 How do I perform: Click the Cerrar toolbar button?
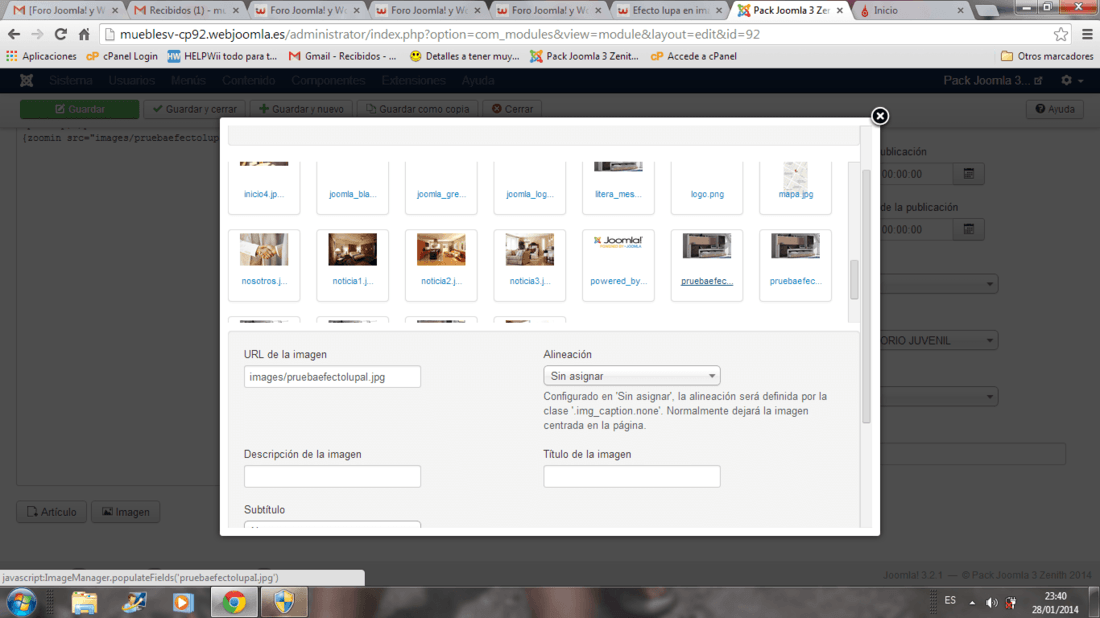[x=512, y=109]
